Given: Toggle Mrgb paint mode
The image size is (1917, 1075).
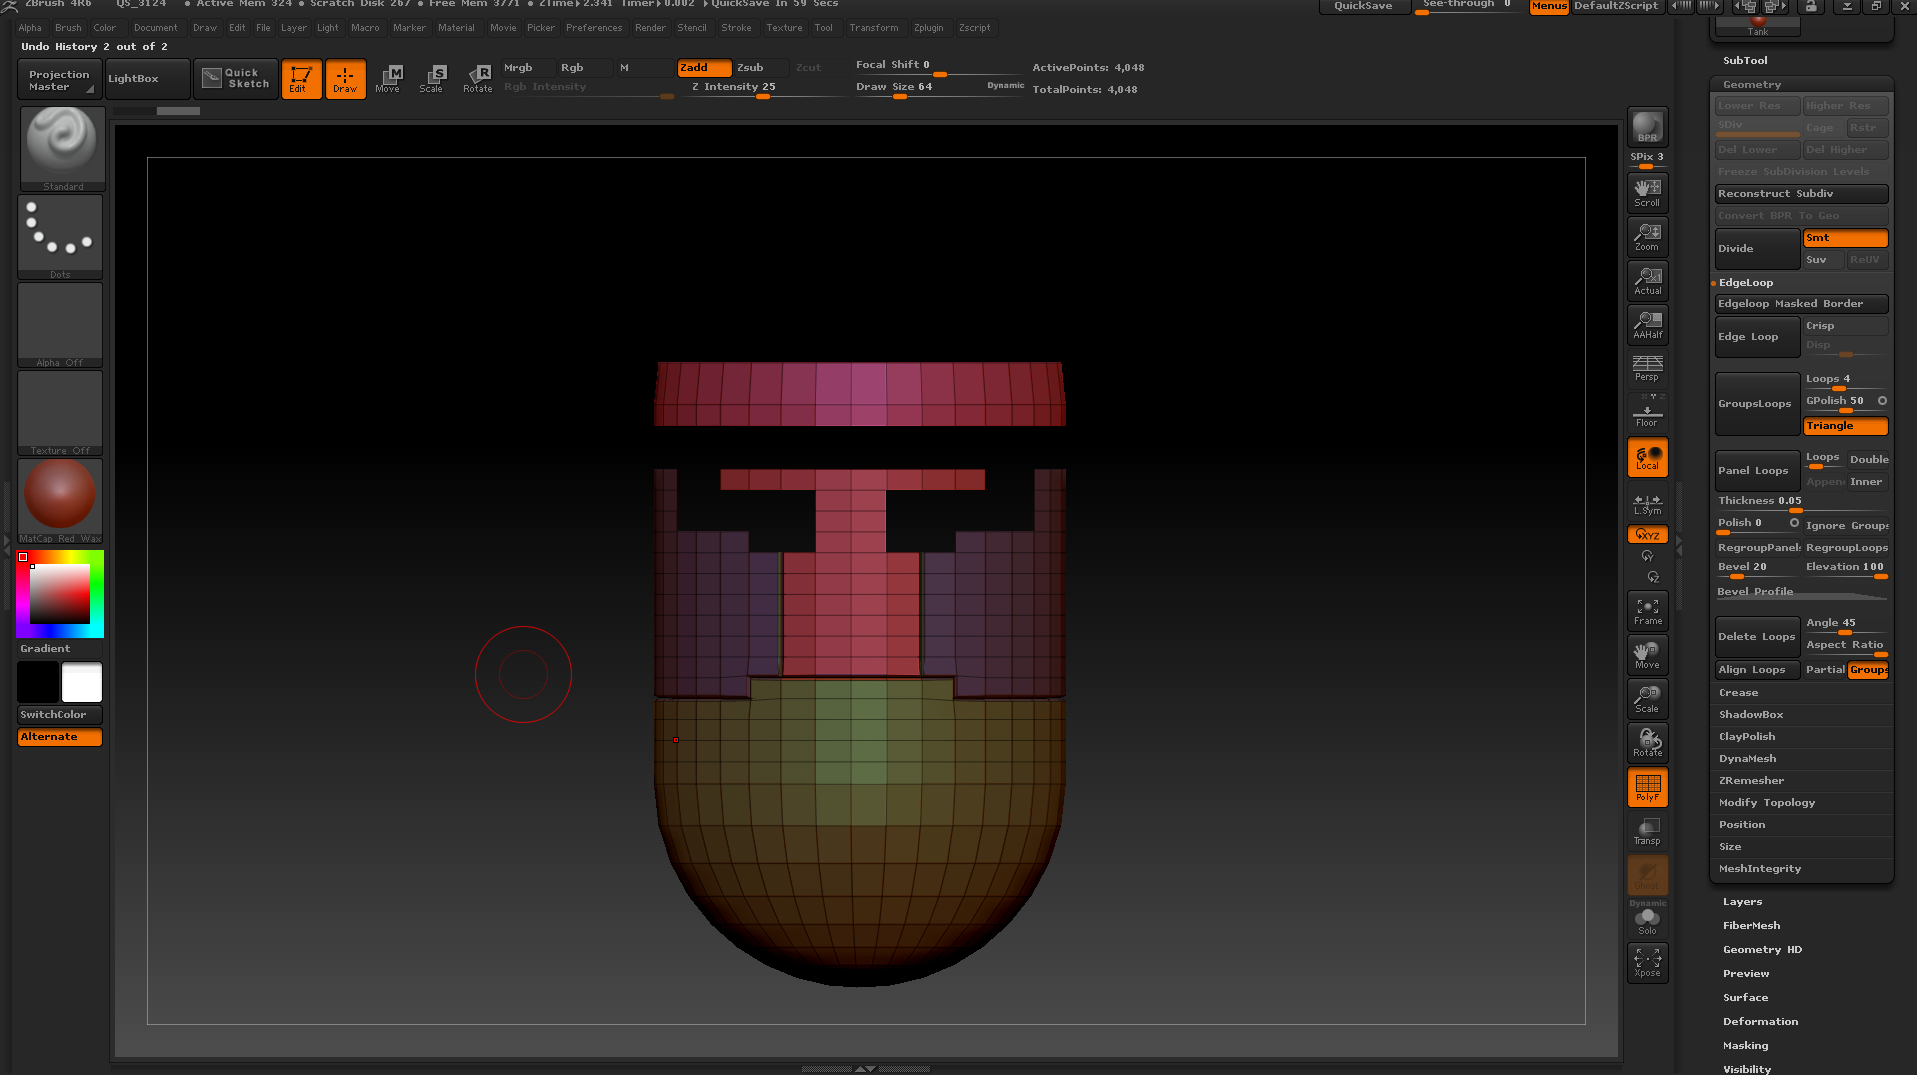Looking at the screenshot, I should coord(527,67).
